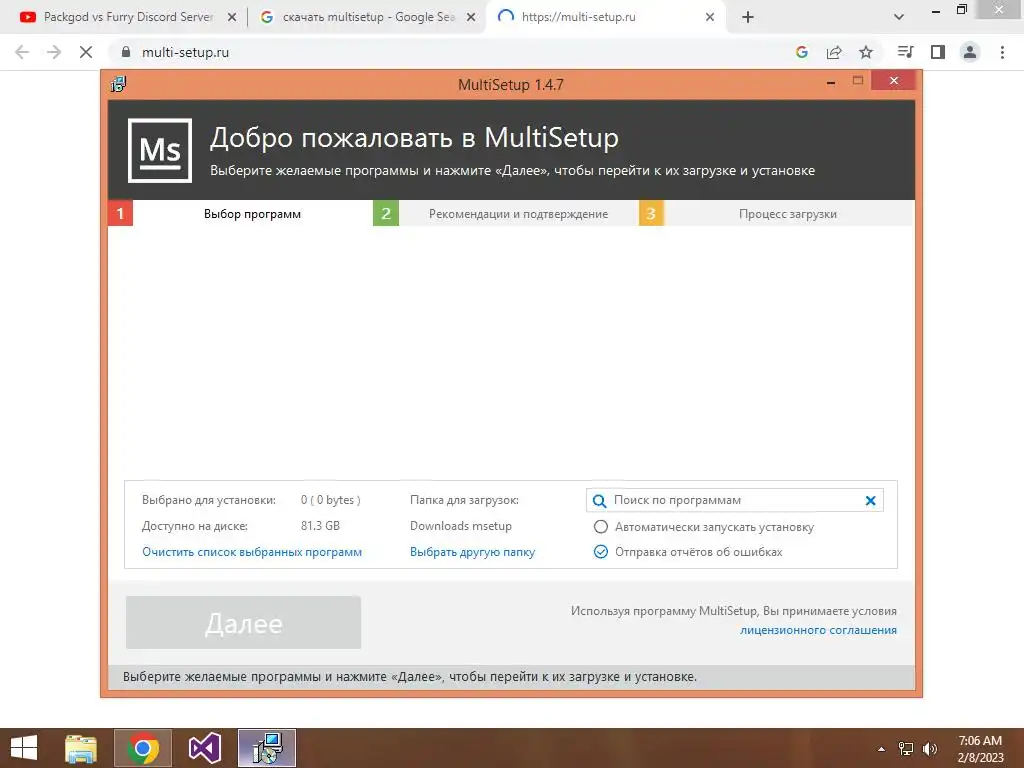Viewport: 1024px width, 768px height.
Task: Click the 0 ( 0 bytes ) selected value
Action: (330, 500)
